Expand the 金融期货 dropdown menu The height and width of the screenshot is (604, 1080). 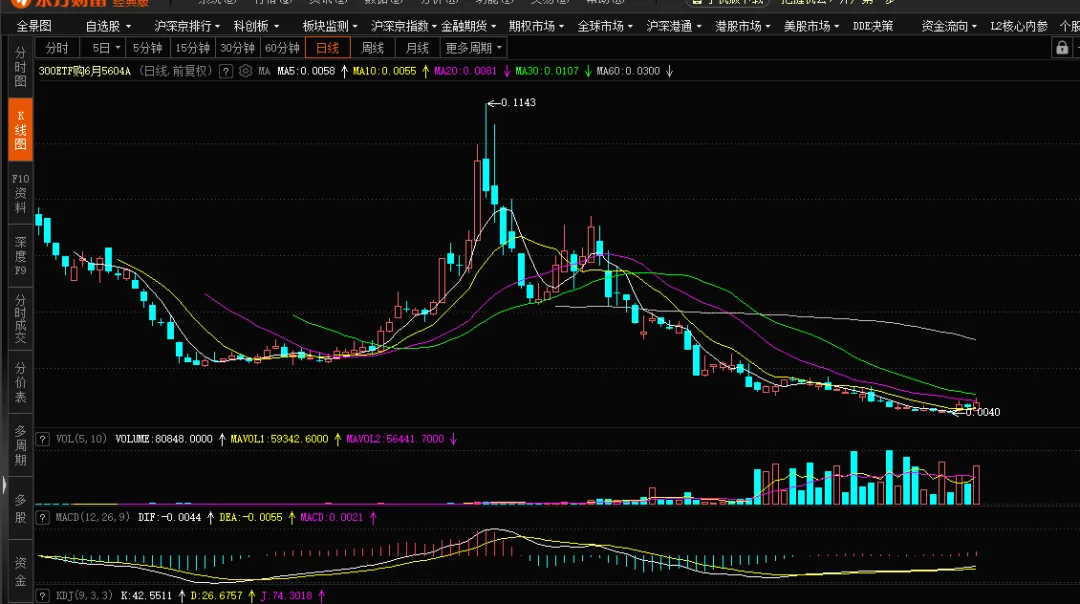468,26
